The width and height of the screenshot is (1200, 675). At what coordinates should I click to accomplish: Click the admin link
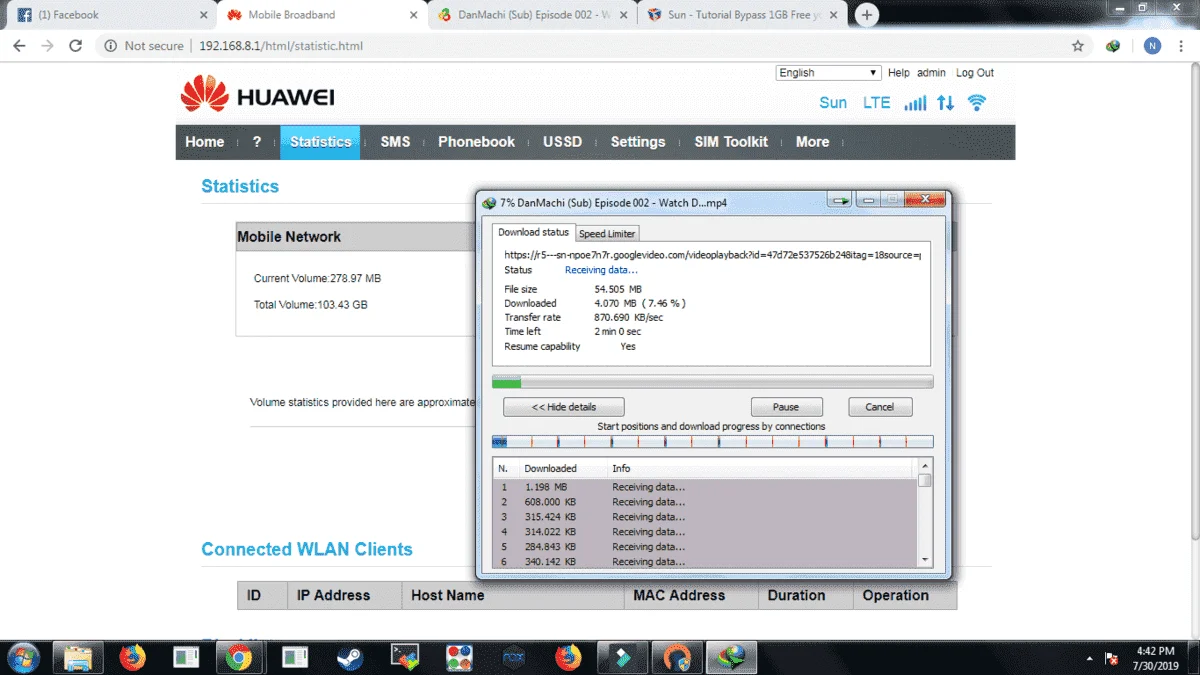point(931,73)
